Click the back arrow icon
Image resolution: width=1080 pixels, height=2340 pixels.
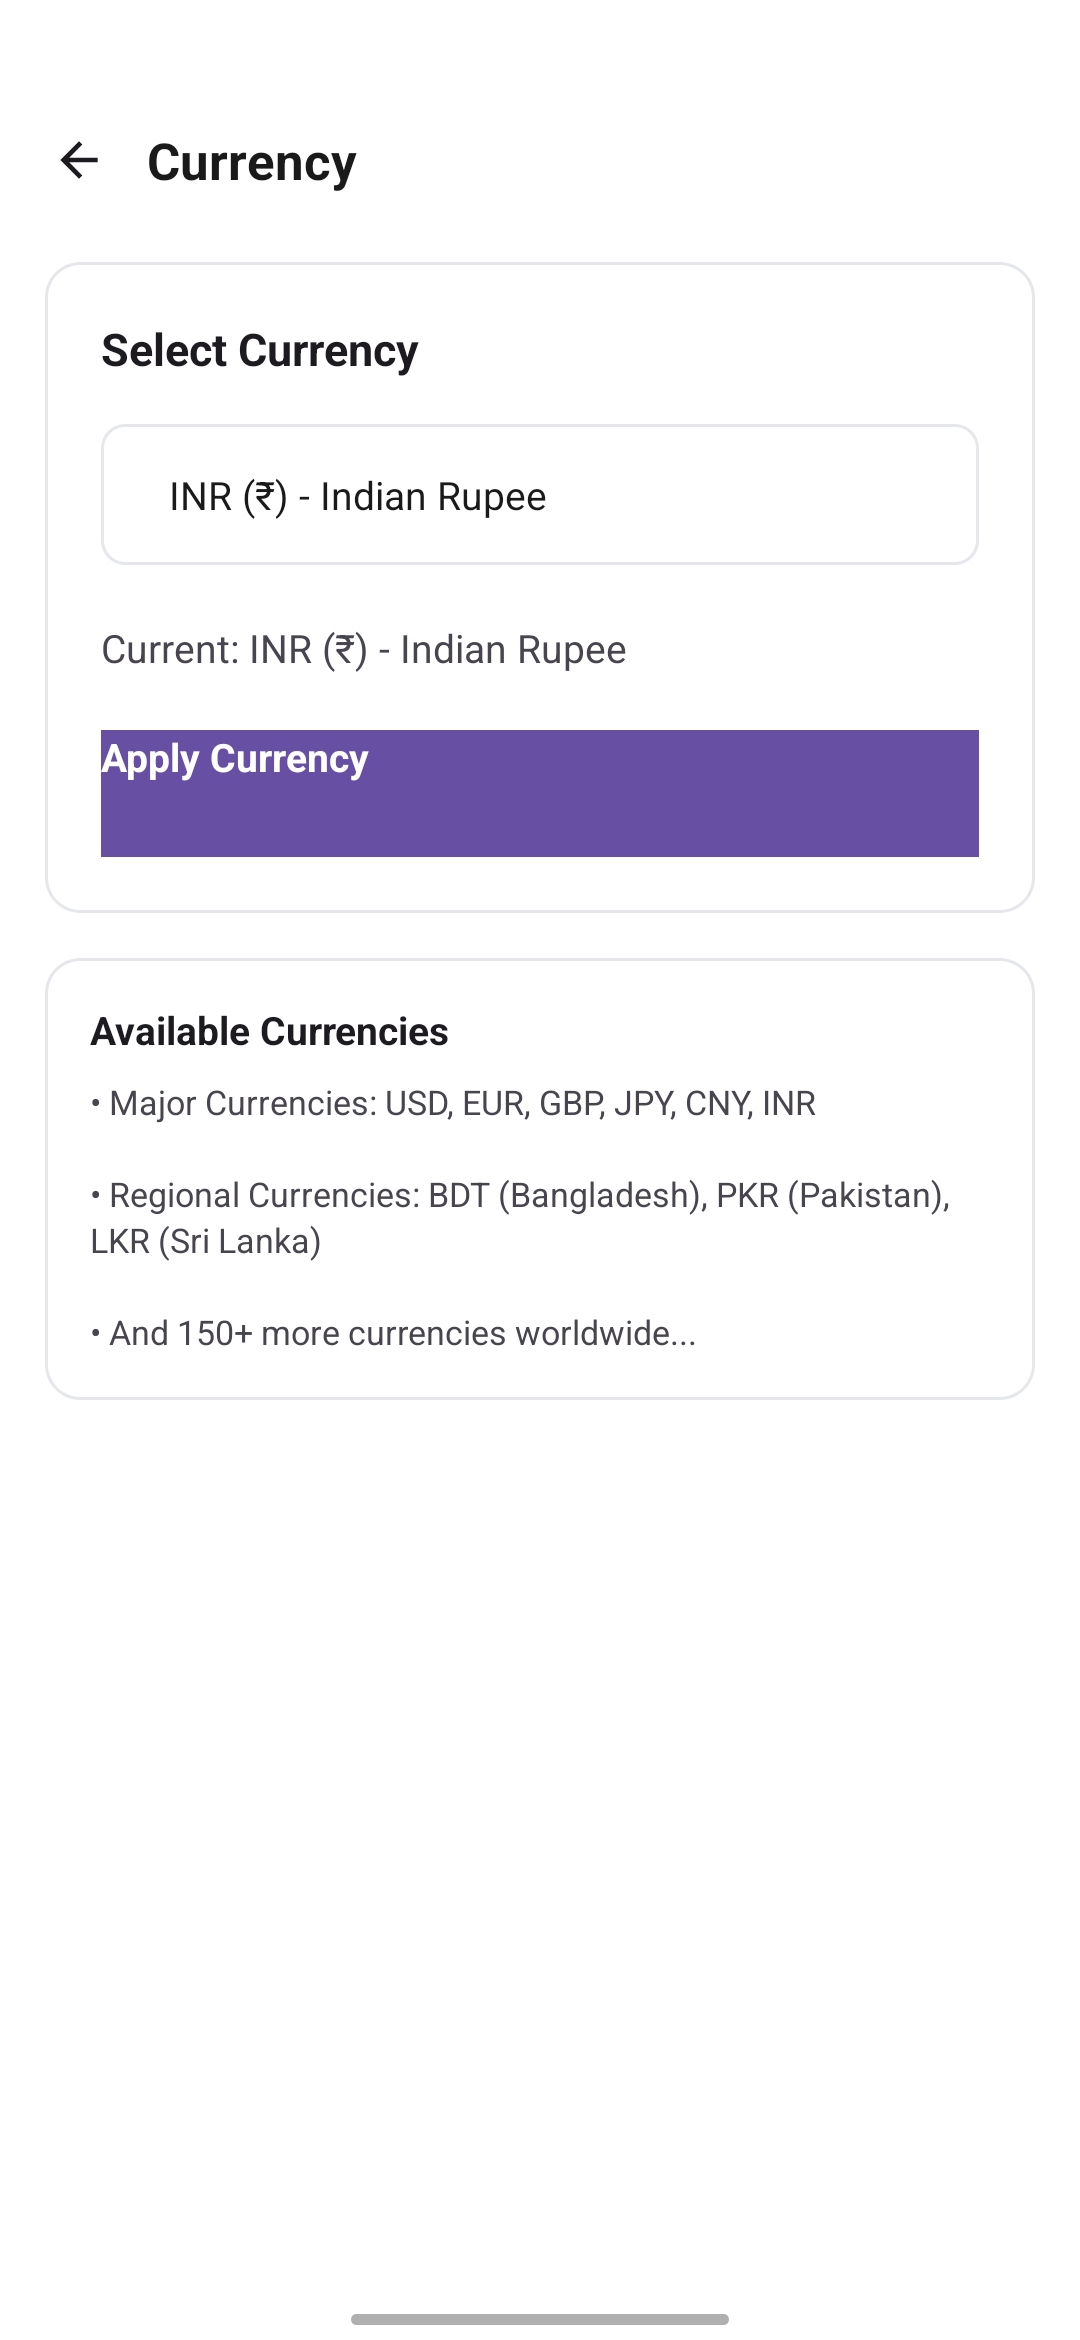click(81, 161)
